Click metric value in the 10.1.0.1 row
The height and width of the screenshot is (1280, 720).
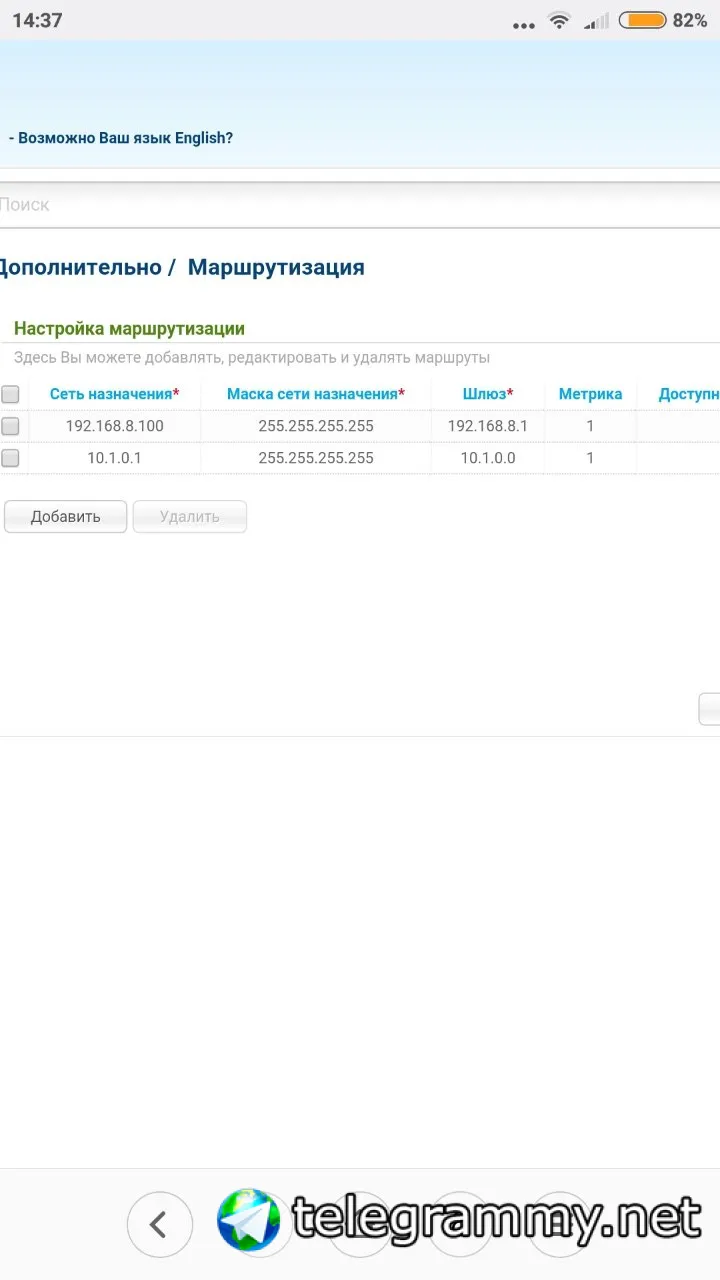(590, 458)
